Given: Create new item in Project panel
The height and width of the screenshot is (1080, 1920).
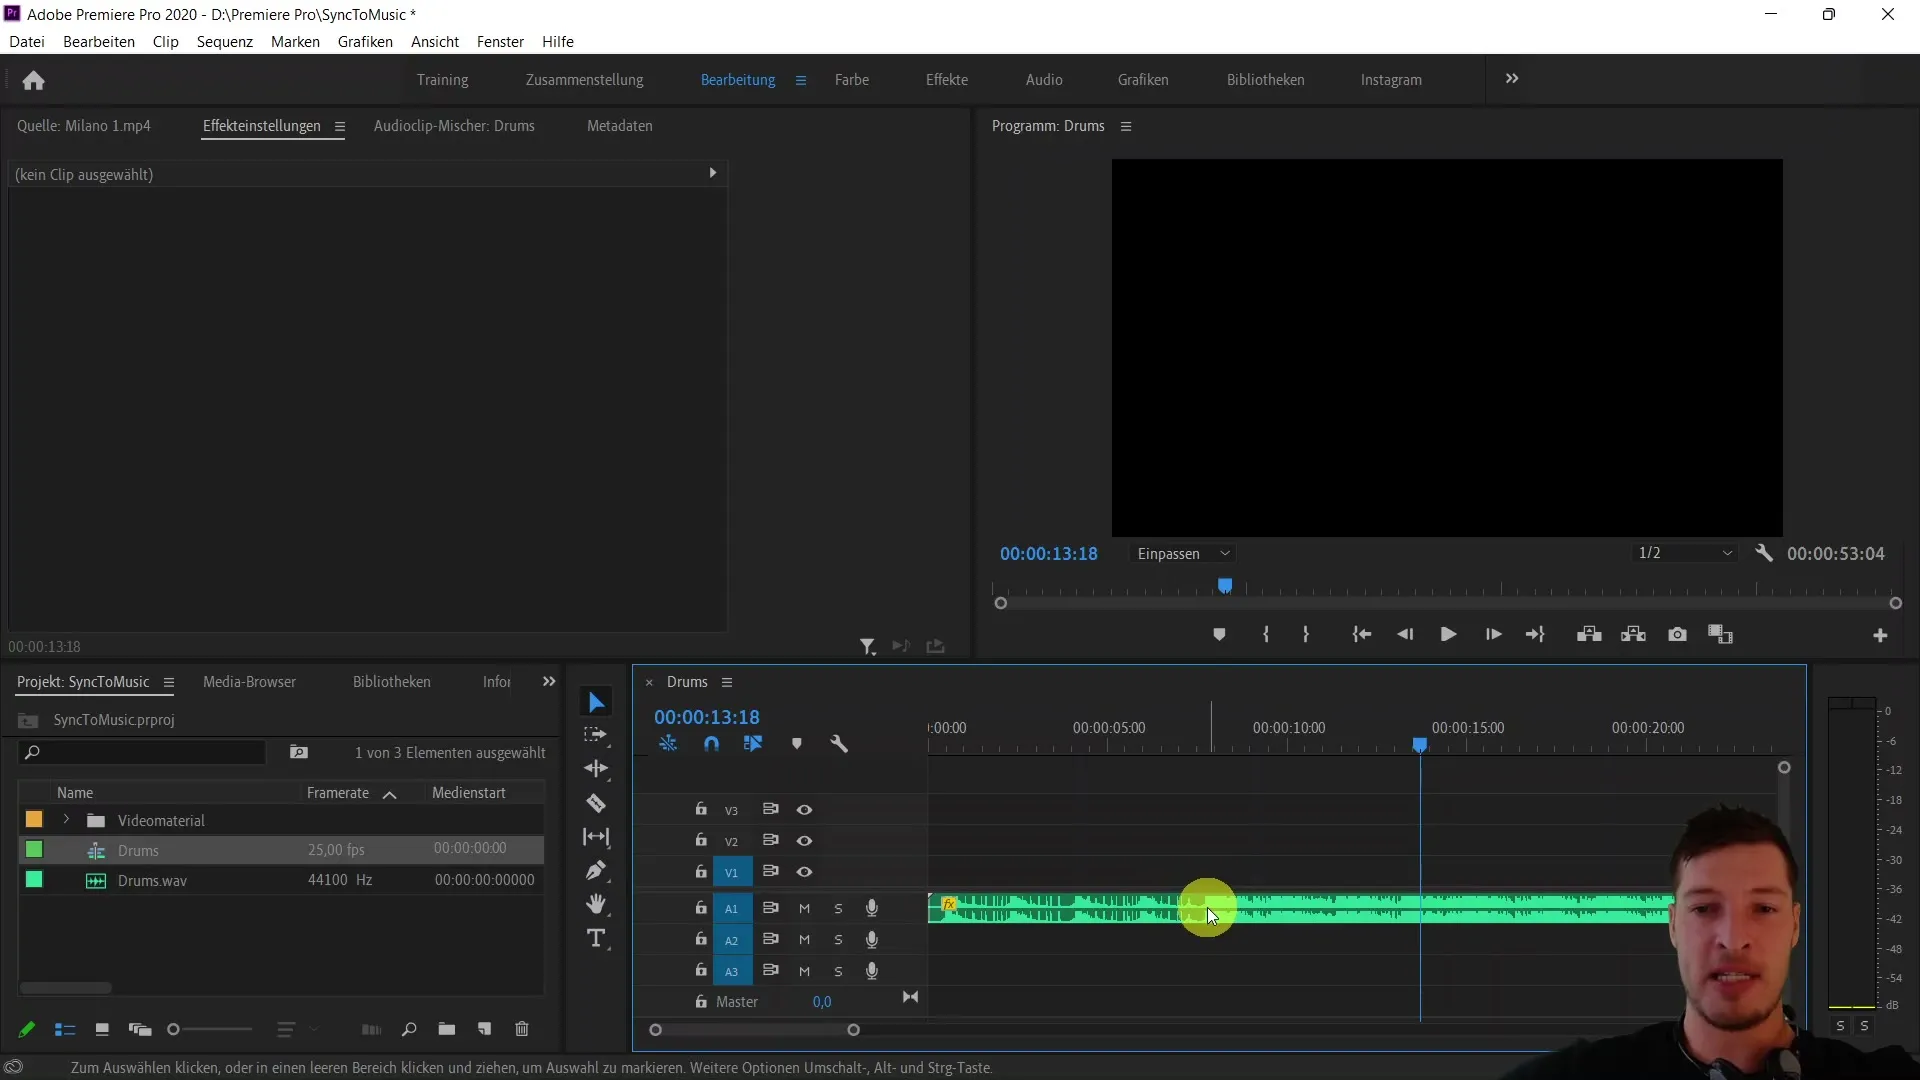Looking at the screenshot, I should [484, 1030].
